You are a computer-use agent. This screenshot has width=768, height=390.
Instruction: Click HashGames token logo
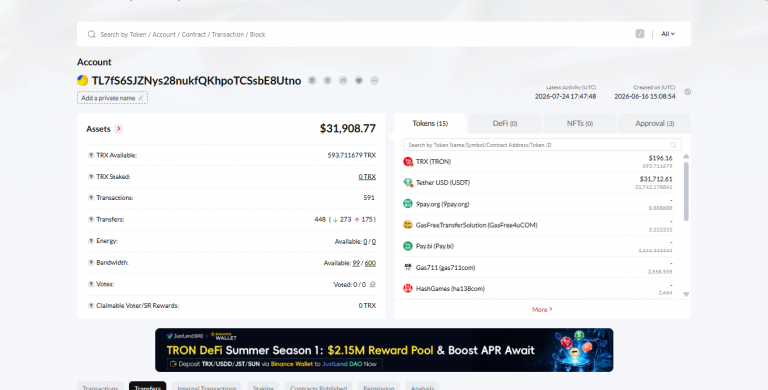[408, 289]
